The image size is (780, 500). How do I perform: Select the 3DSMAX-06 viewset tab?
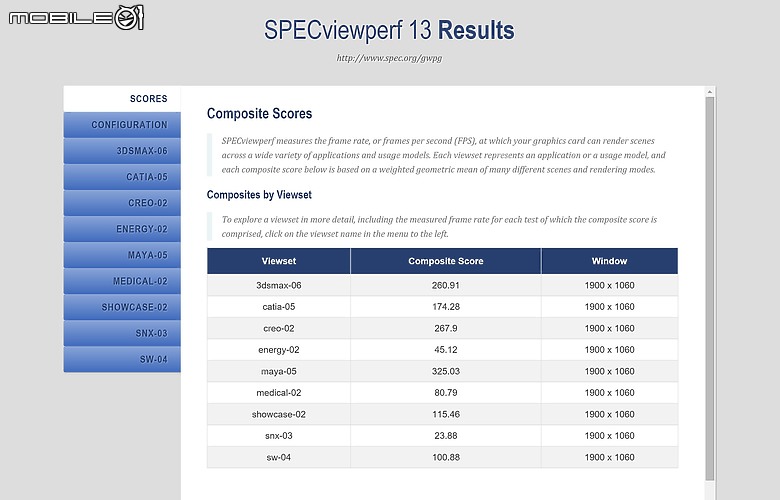[x=122, y=151]
